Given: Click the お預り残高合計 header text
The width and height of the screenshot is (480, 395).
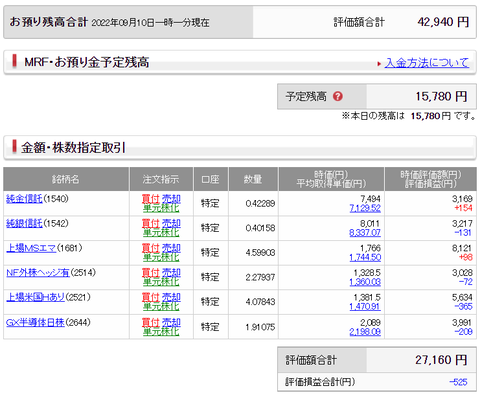Looking at the screenshot, I should tap(48, 22).
